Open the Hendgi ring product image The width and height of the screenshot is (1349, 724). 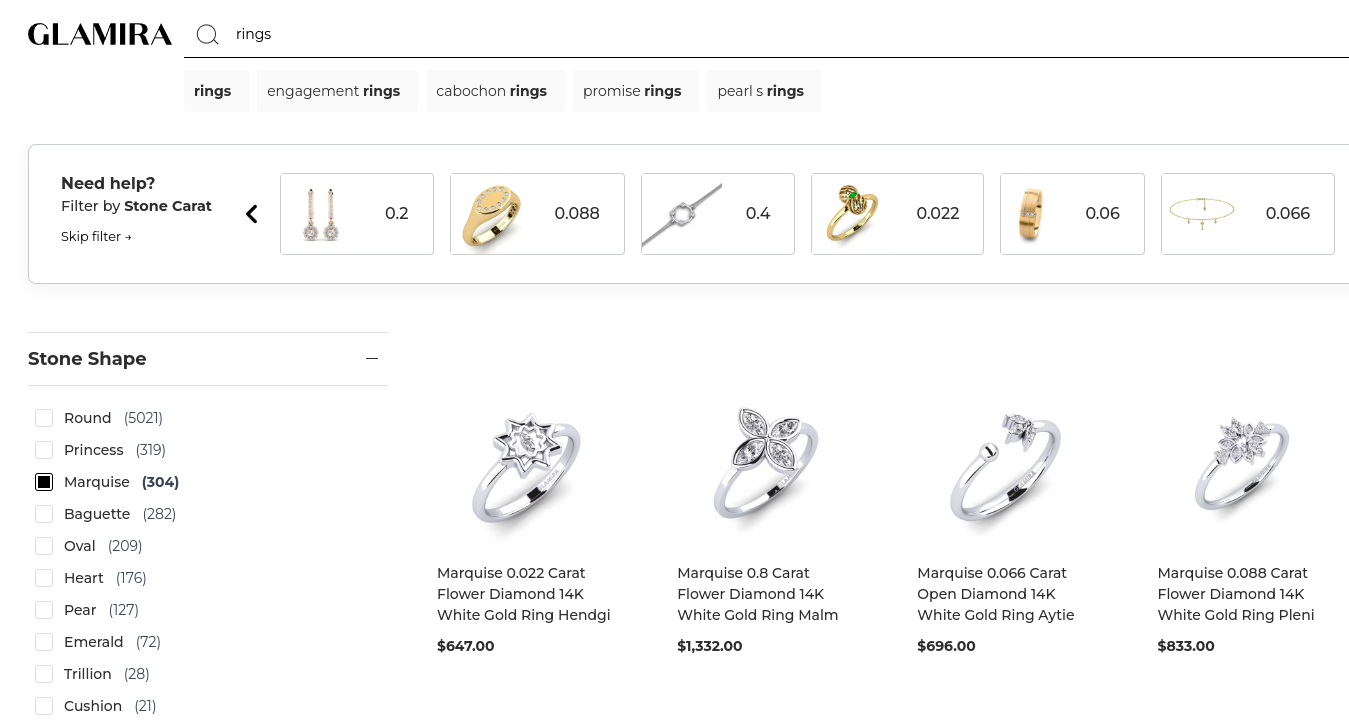point(524,464)
